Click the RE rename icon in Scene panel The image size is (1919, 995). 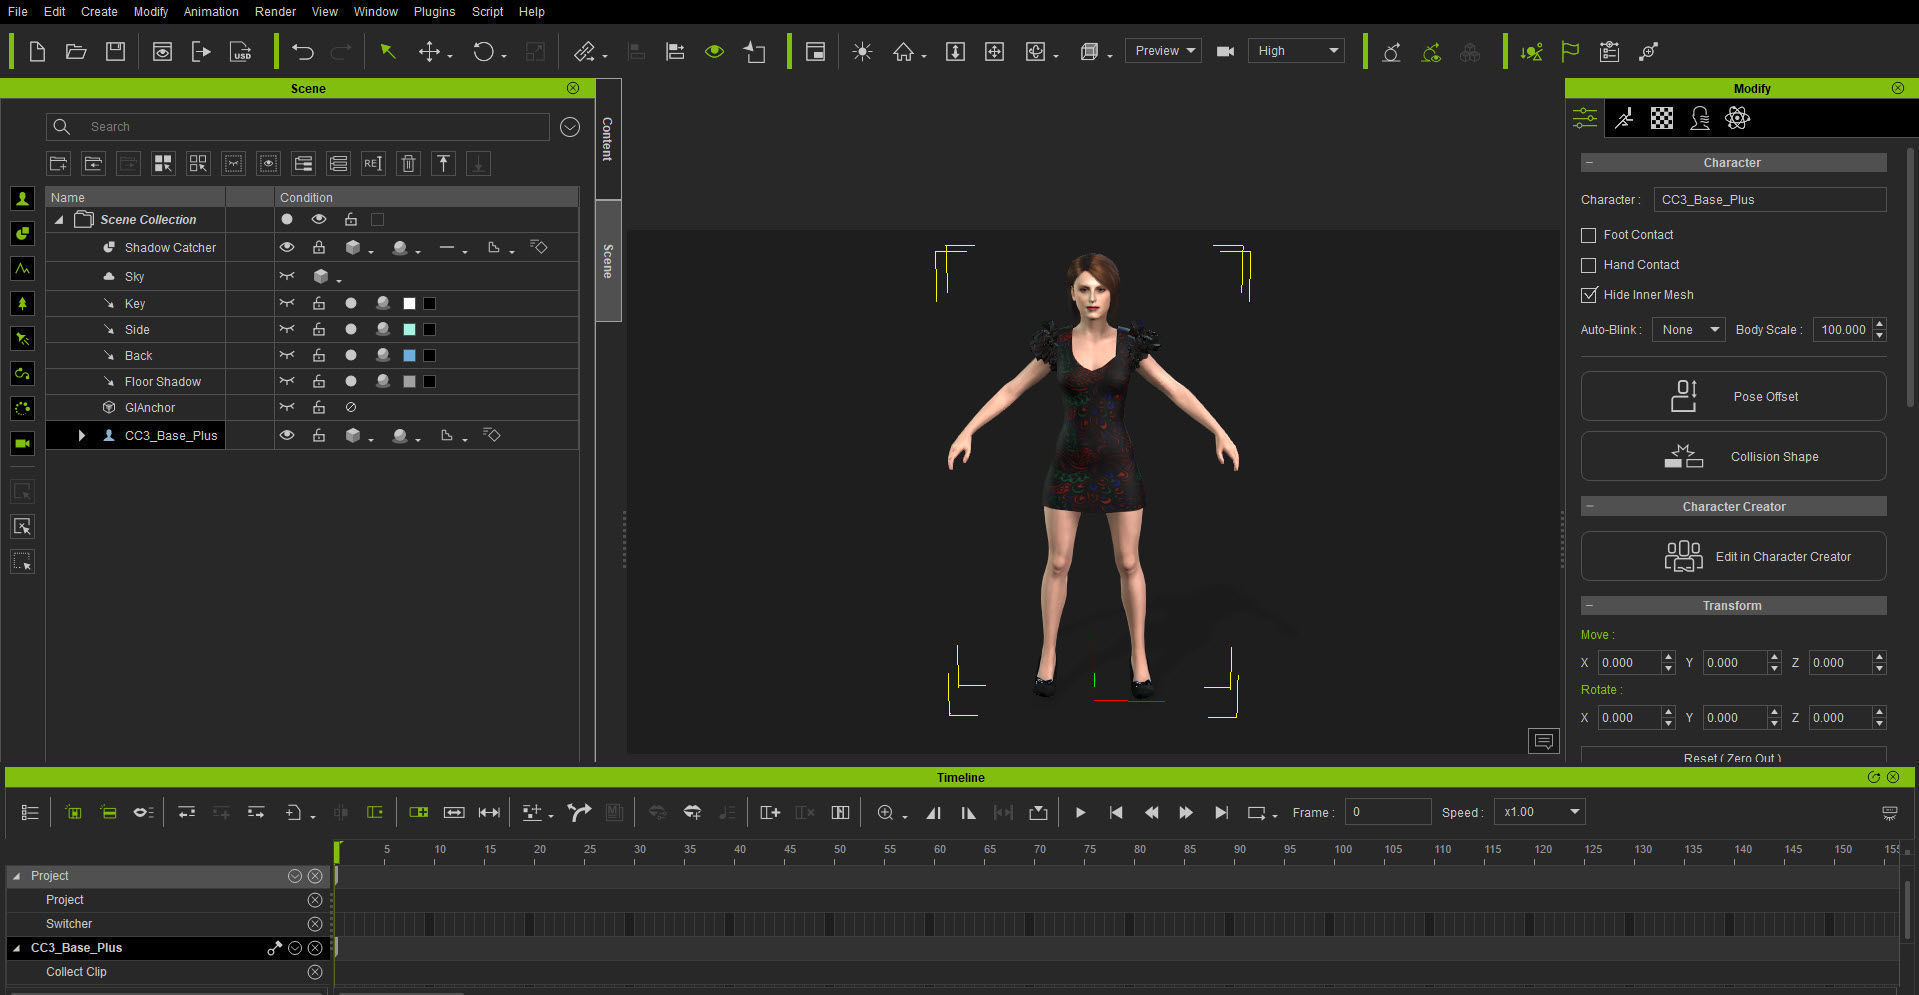click(373, 163)
